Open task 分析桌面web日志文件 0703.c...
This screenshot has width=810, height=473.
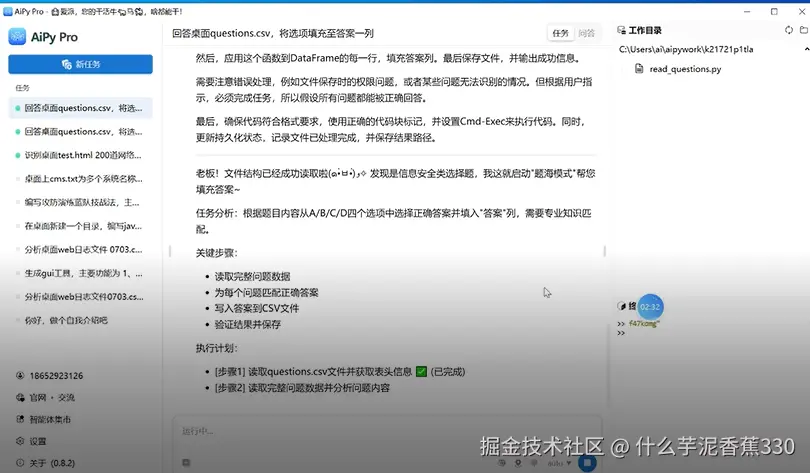tap(81, 249)
